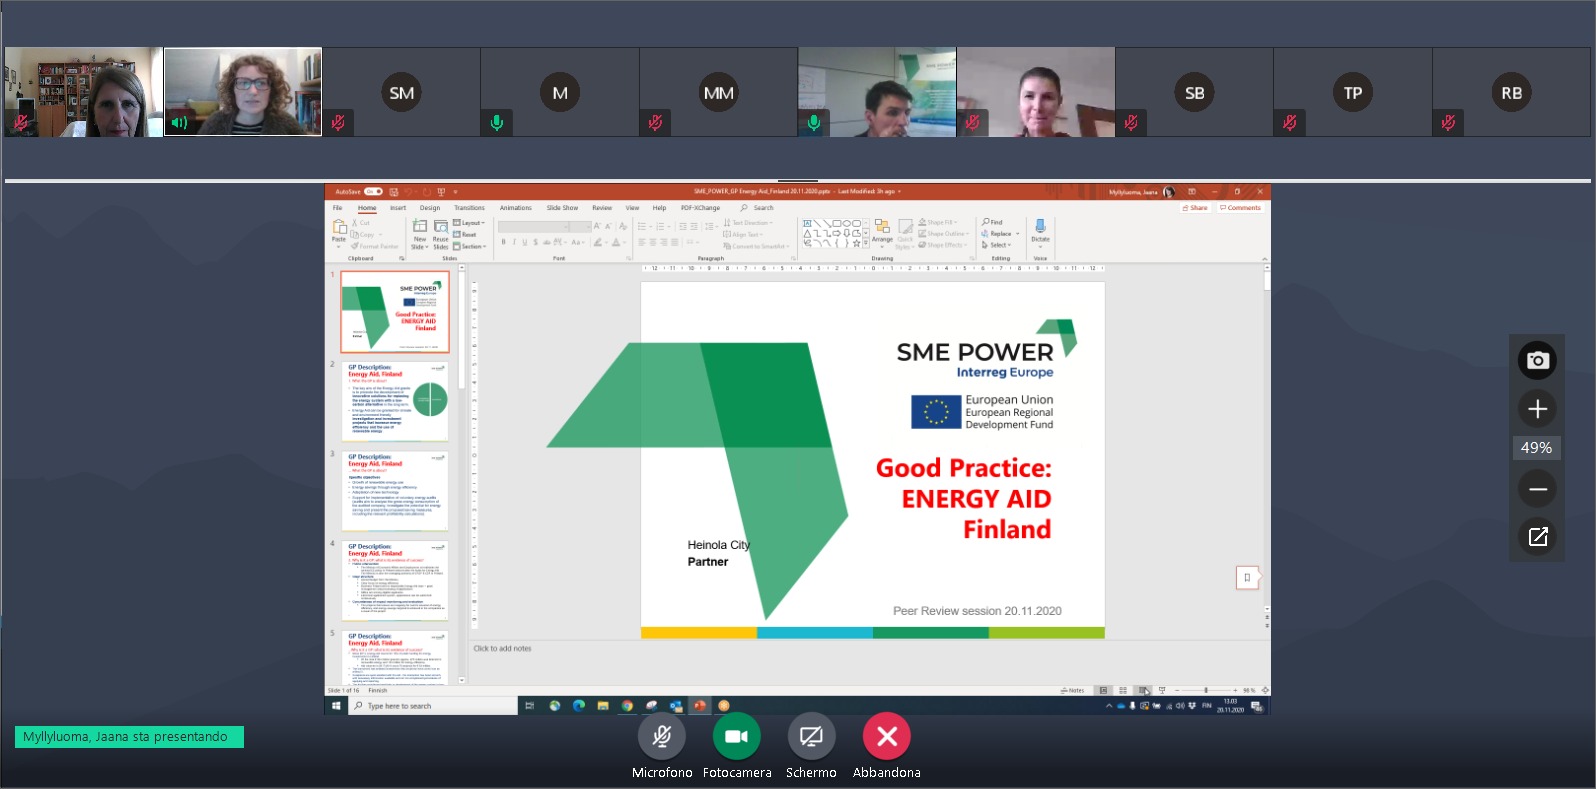Toggle PowerPoint AutoSave switch
1596x789 pixels.
pos(373,191)
